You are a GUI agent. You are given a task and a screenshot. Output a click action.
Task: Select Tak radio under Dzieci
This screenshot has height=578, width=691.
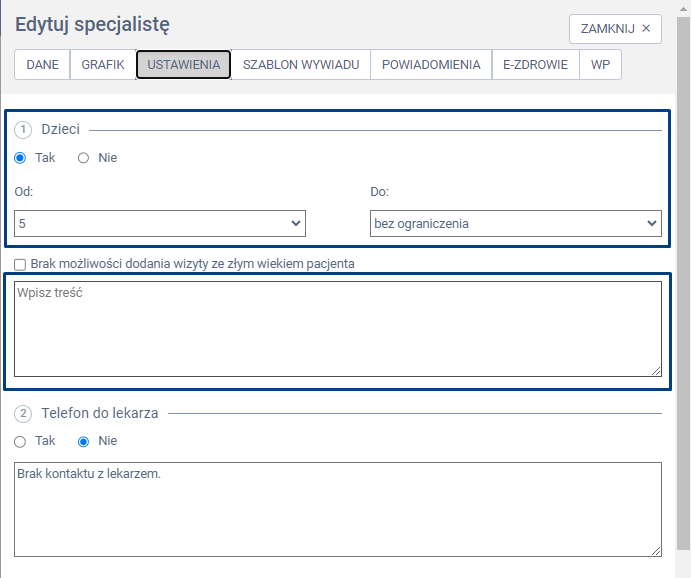tap(20, 158)
